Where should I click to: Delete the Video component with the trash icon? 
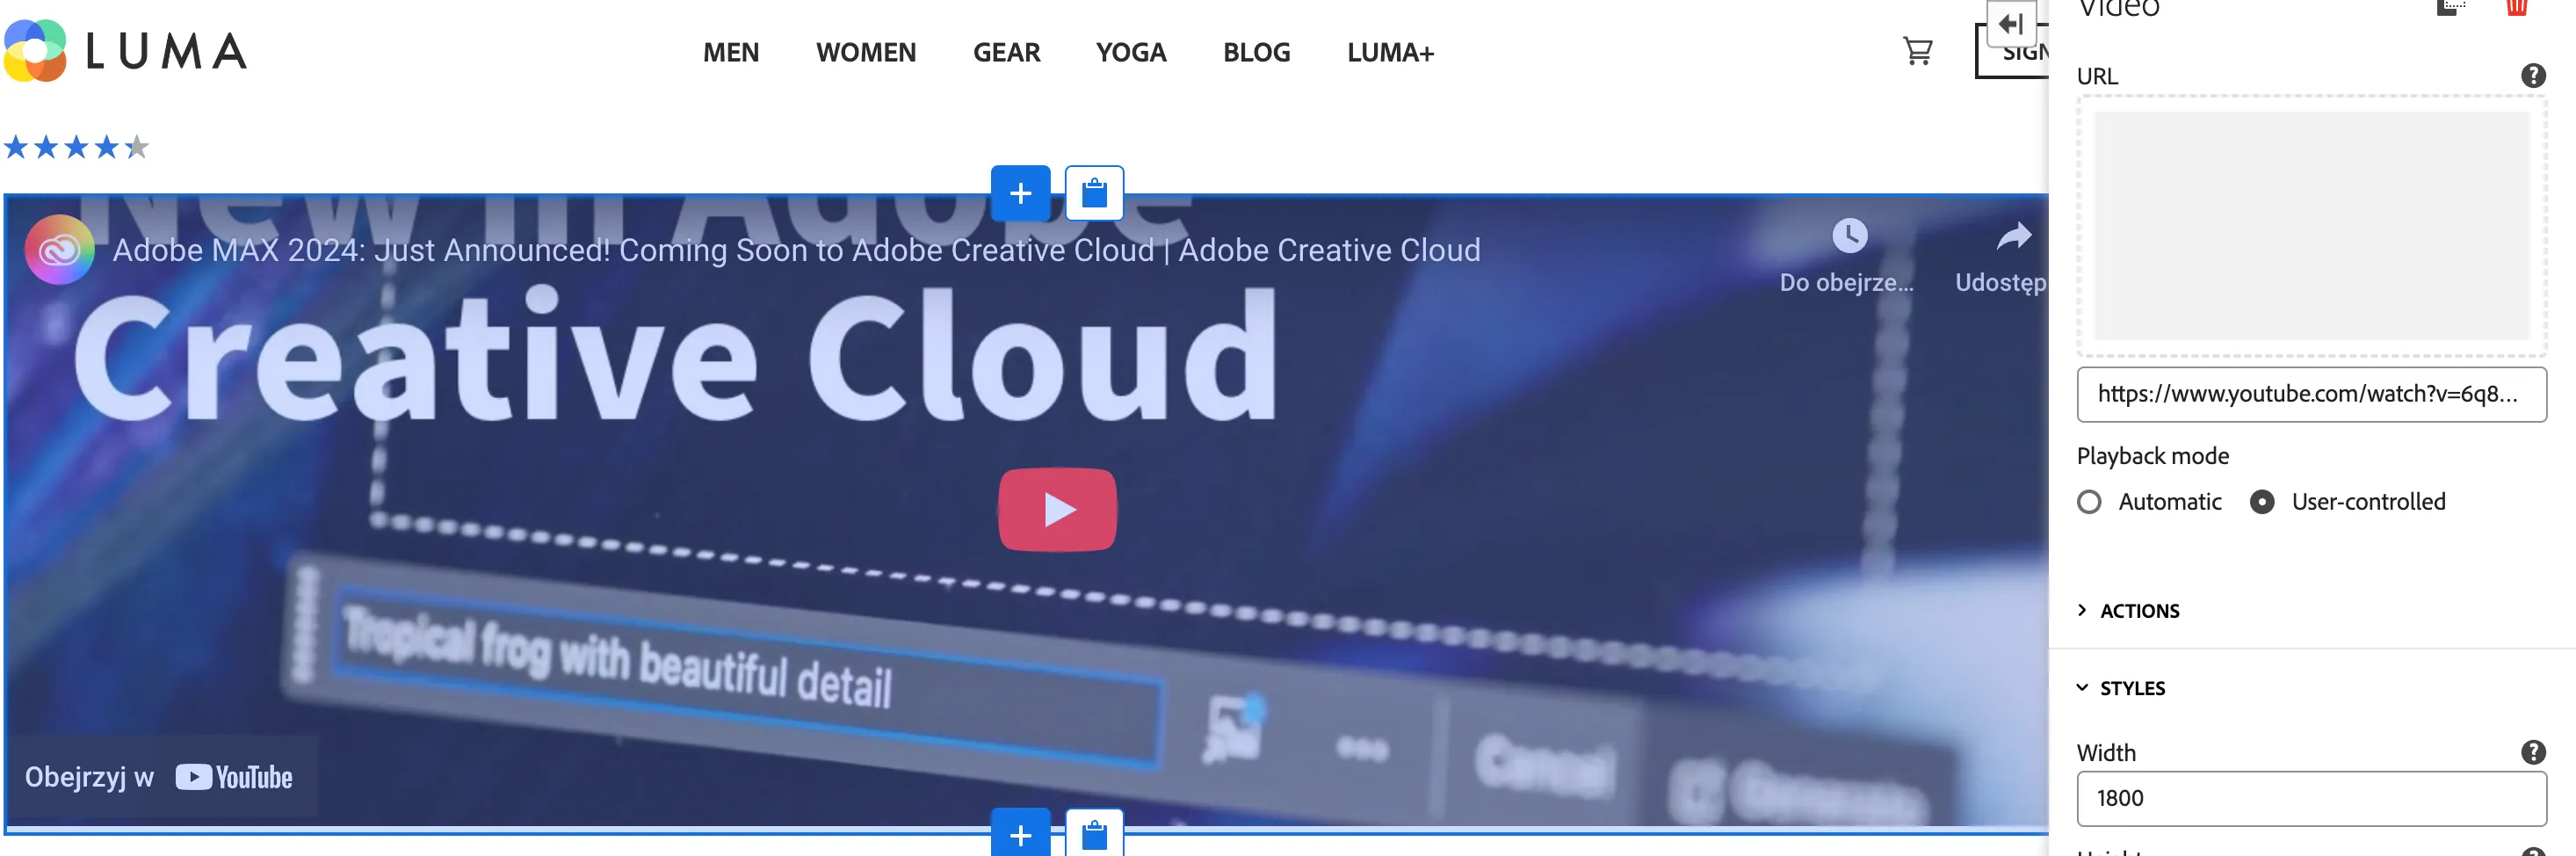click(x=2516, y=8)
